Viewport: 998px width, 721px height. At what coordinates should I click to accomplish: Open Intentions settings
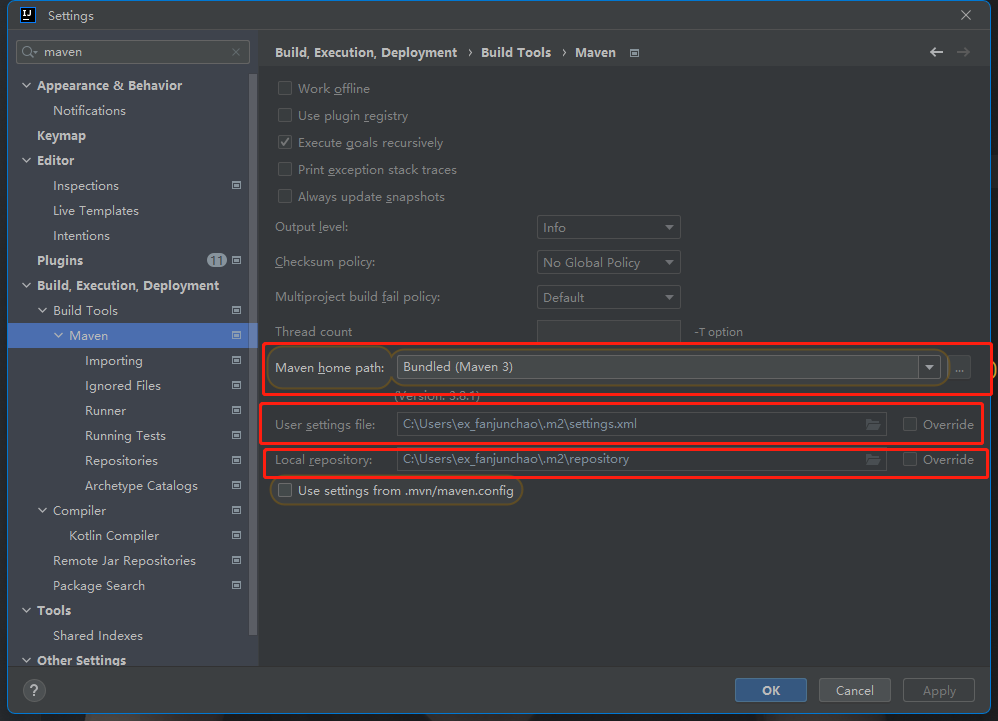pyautogui.click(x=81, y=235)
